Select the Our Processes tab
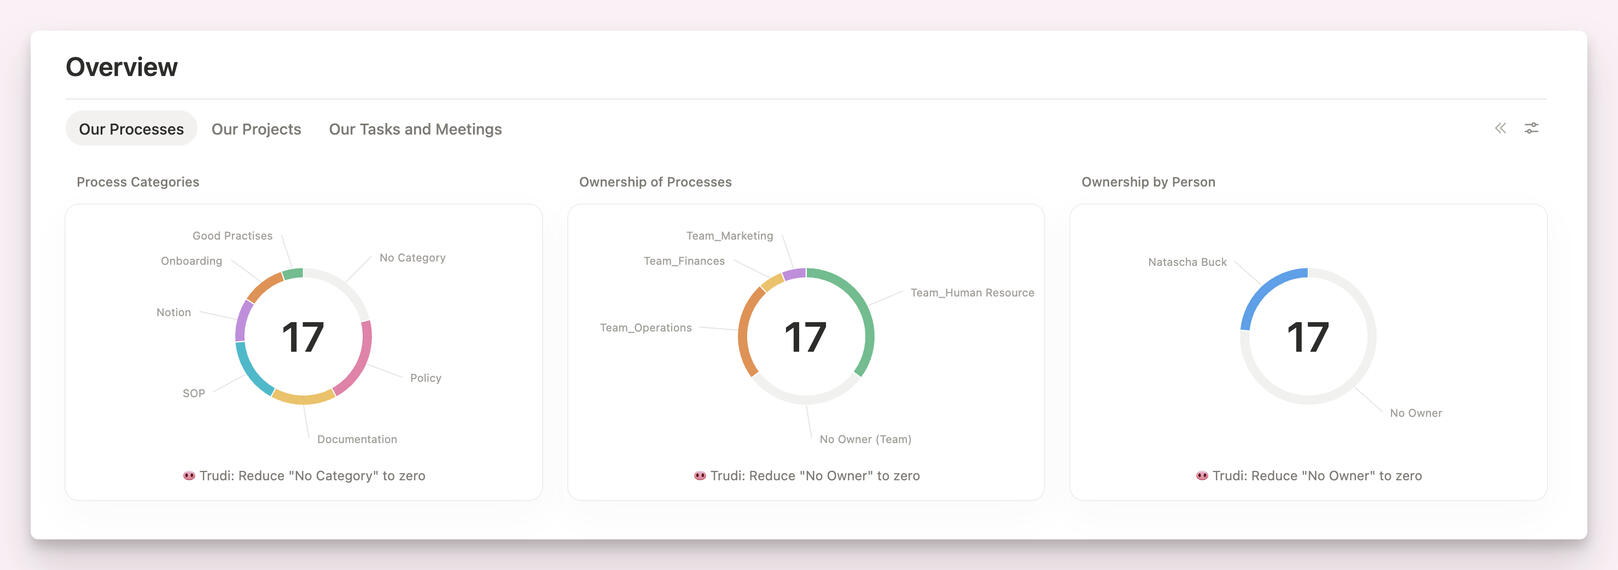This screenshot has width=1618, height=570. [x=131, y=129]
